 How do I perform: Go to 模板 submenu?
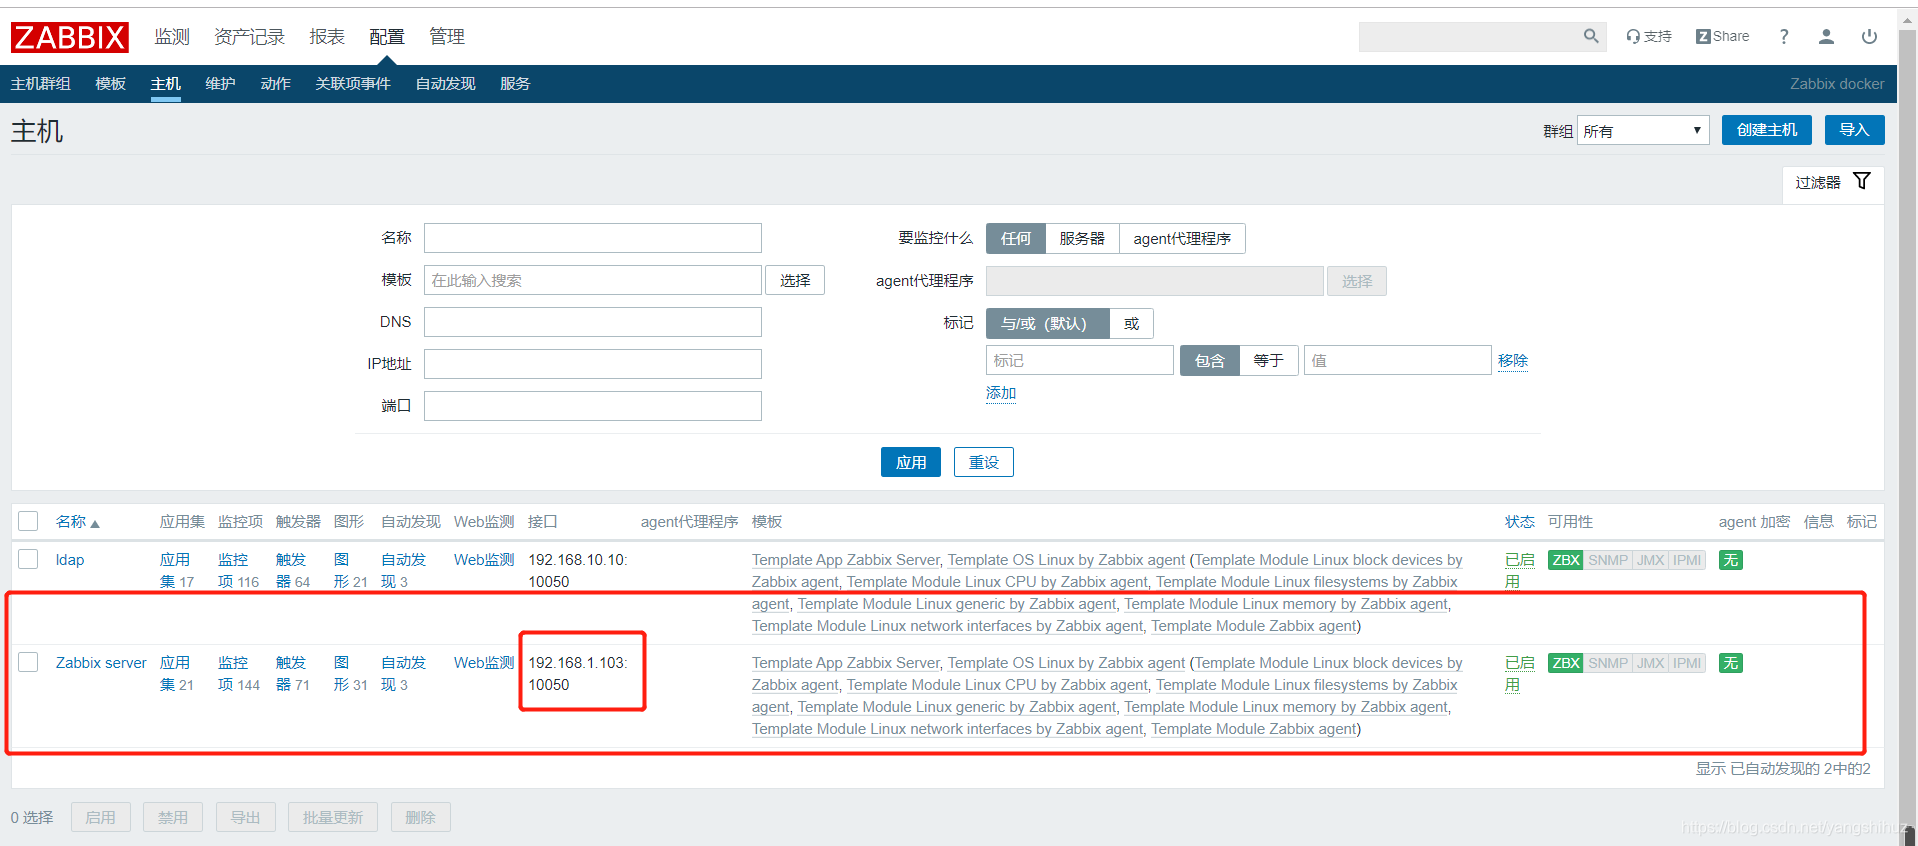[x=110, y=84]
